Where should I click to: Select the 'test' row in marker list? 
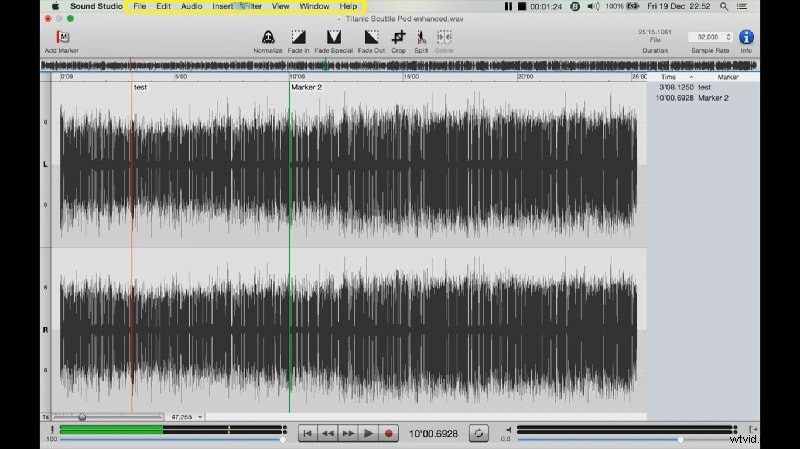[x=703, y=87]
